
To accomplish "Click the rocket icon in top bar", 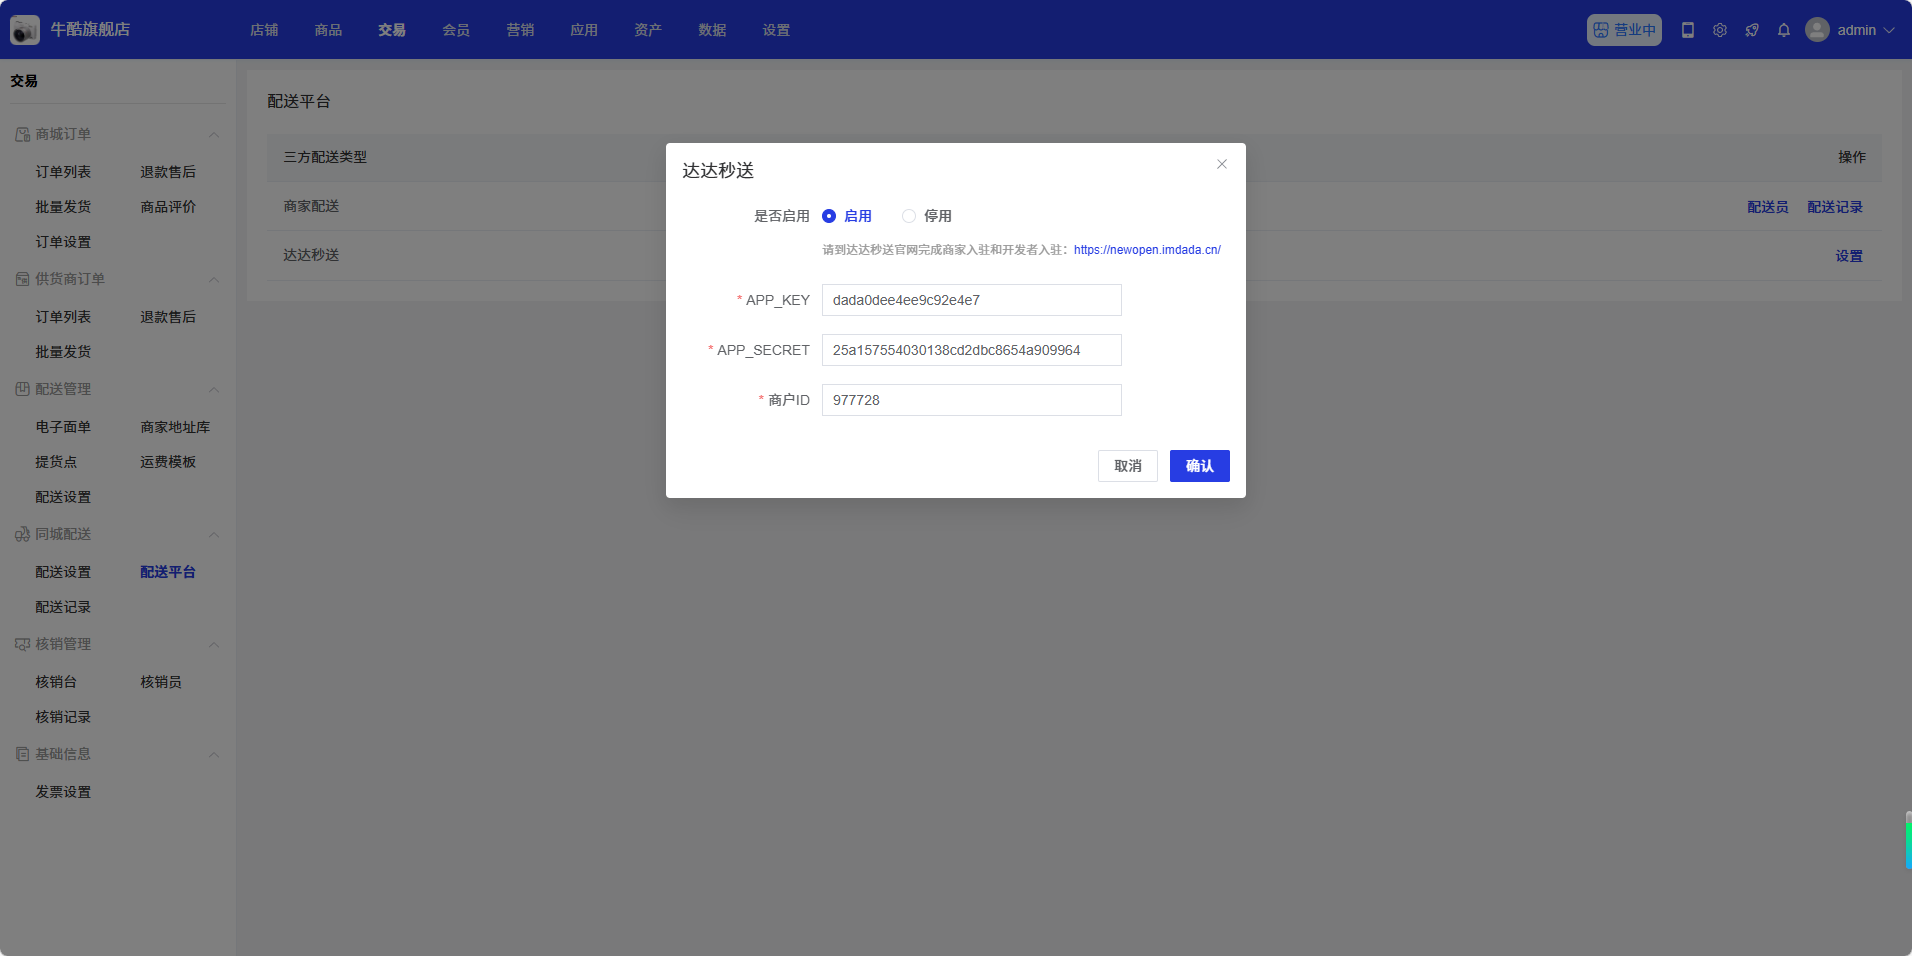I will (1752, 30).
